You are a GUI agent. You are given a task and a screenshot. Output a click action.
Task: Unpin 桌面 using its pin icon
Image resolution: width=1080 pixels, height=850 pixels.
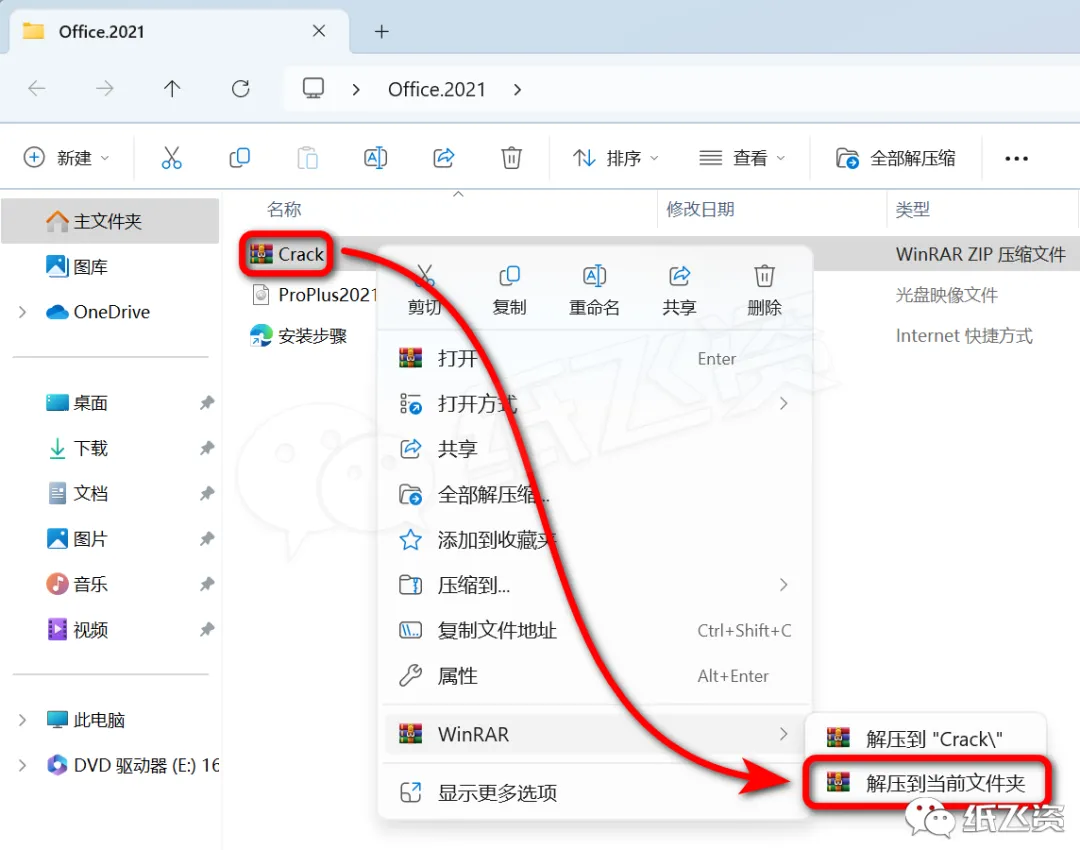pyautogui.click(x=207, y=403)
